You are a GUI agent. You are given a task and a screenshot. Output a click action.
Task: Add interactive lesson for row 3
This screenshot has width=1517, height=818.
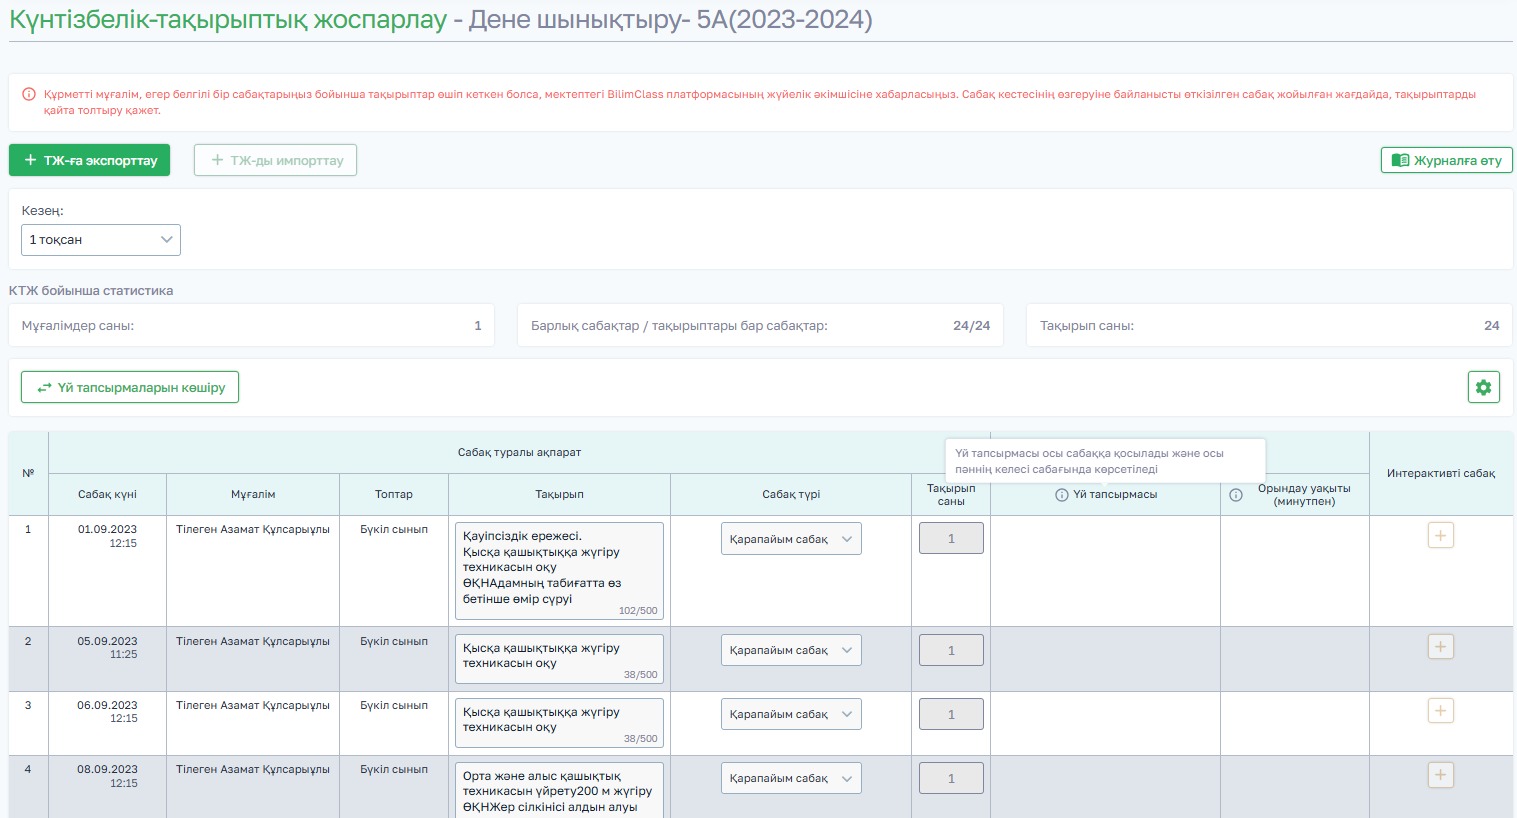pyautogui.click(x=1440, y=711)
